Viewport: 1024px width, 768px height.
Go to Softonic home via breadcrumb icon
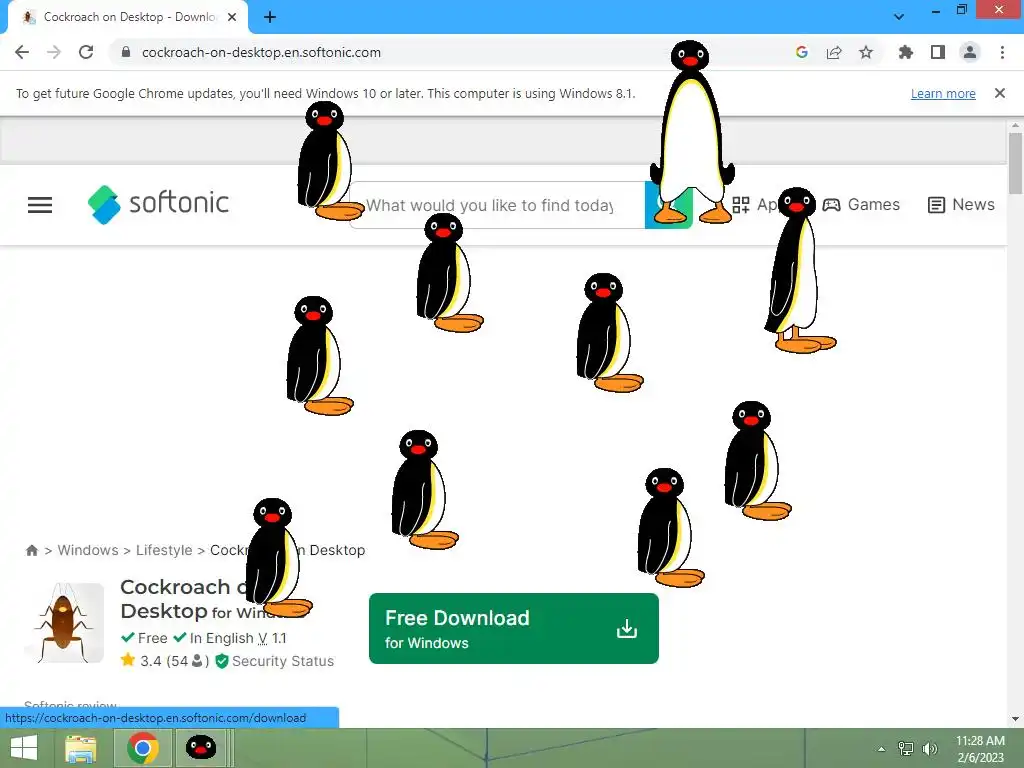coord(31,550)
